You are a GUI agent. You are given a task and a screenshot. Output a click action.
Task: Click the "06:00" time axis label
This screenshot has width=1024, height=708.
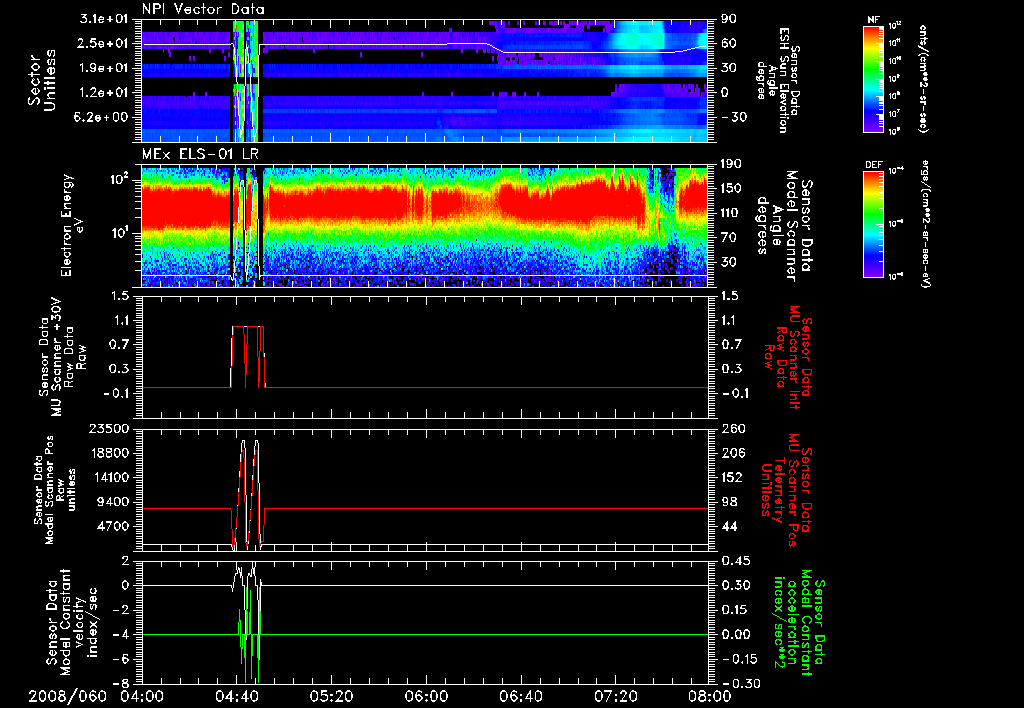click(x=426, y=697)
